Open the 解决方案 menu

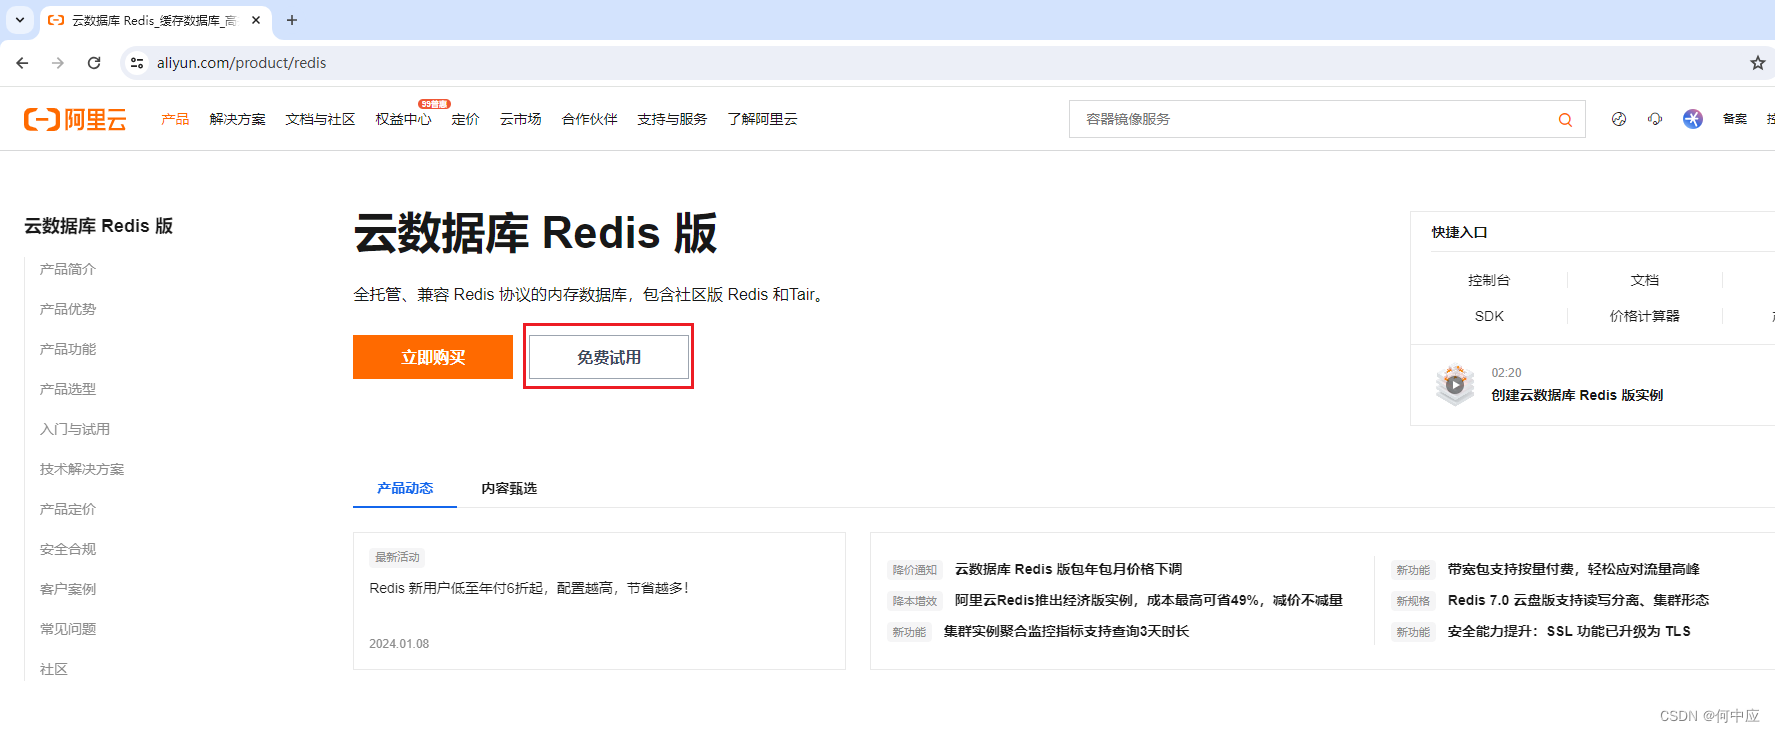(x=237, y=119)
